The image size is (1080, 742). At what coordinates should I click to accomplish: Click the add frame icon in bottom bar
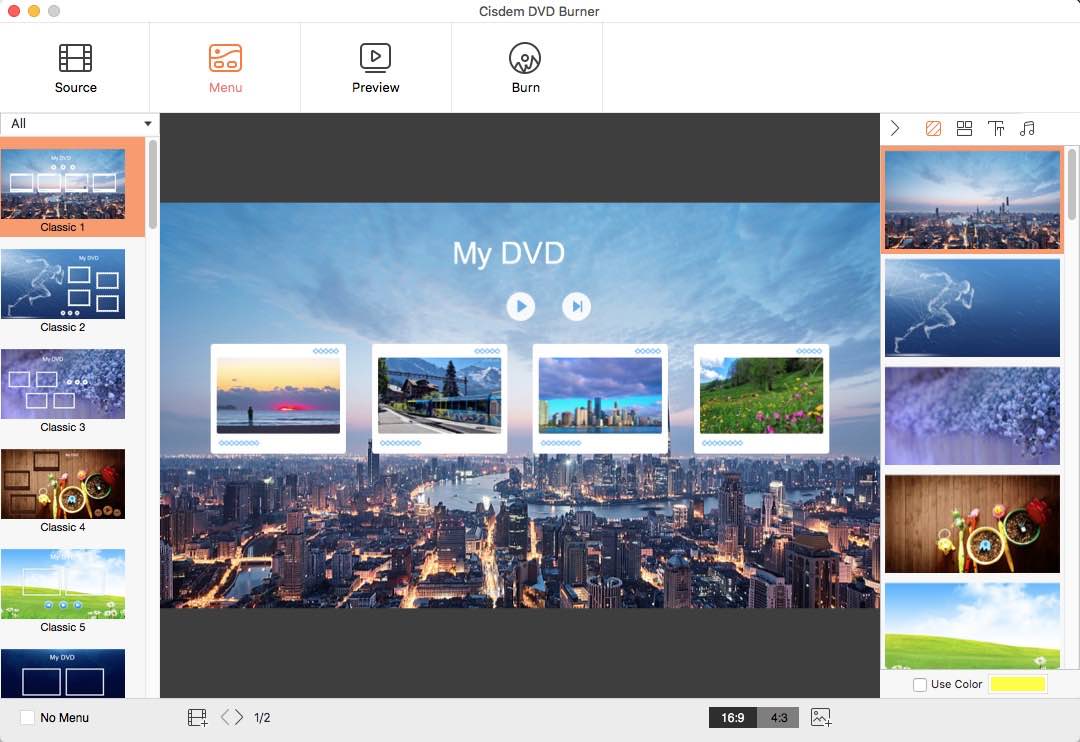197,717
